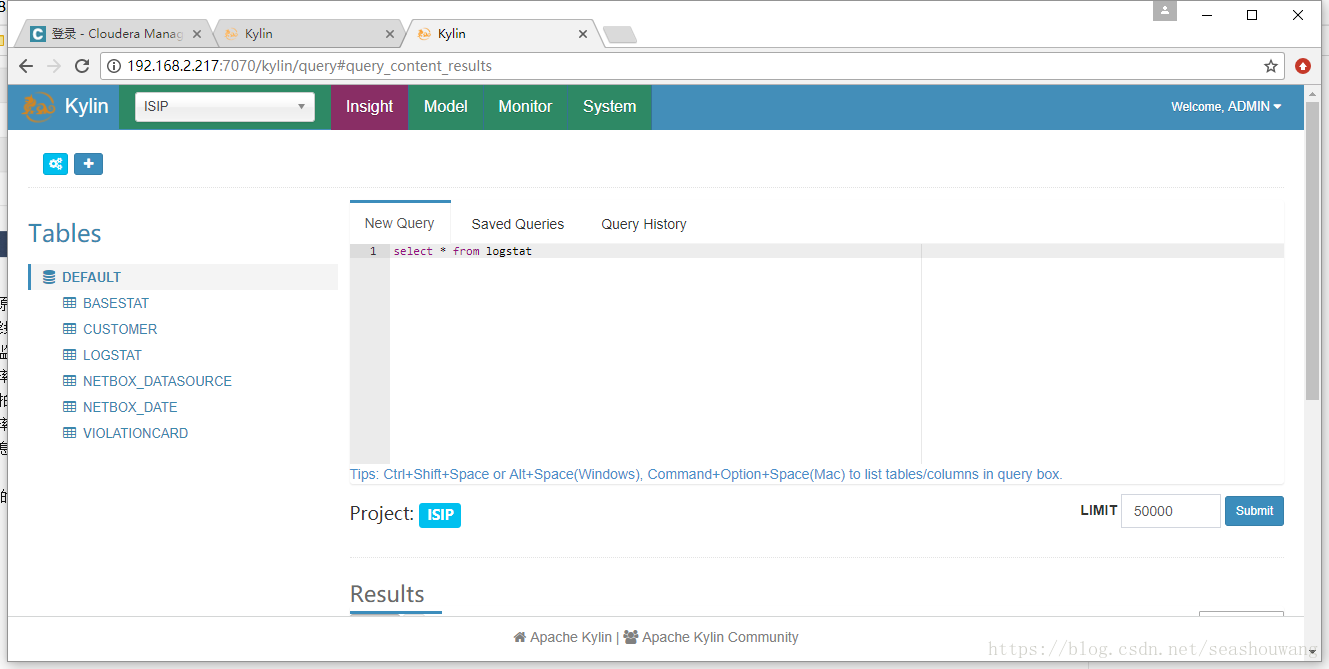Click into the SQL query editor line
The image size is (1329, 669).
click(x=837, y=251)
